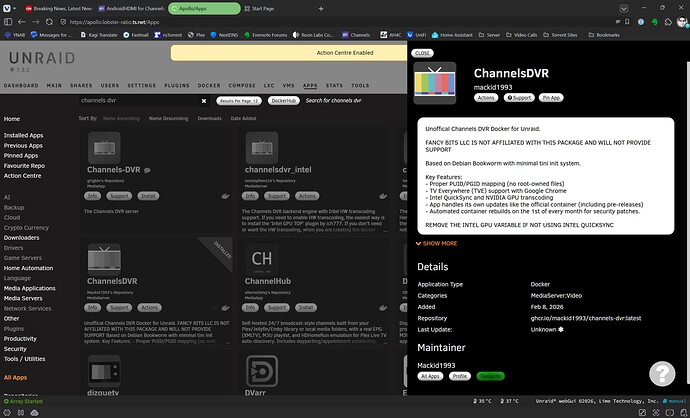Open the Plex bookmark
Viewport: 690px width, 418px height.
(196, 35)
